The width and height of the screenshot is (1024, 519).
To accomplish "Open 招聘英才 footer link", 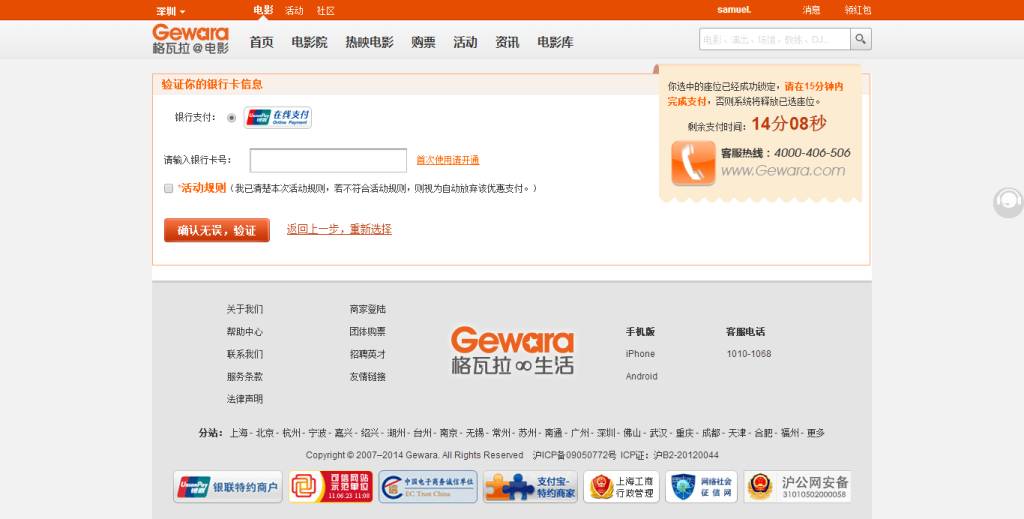I will click(368, 354).
